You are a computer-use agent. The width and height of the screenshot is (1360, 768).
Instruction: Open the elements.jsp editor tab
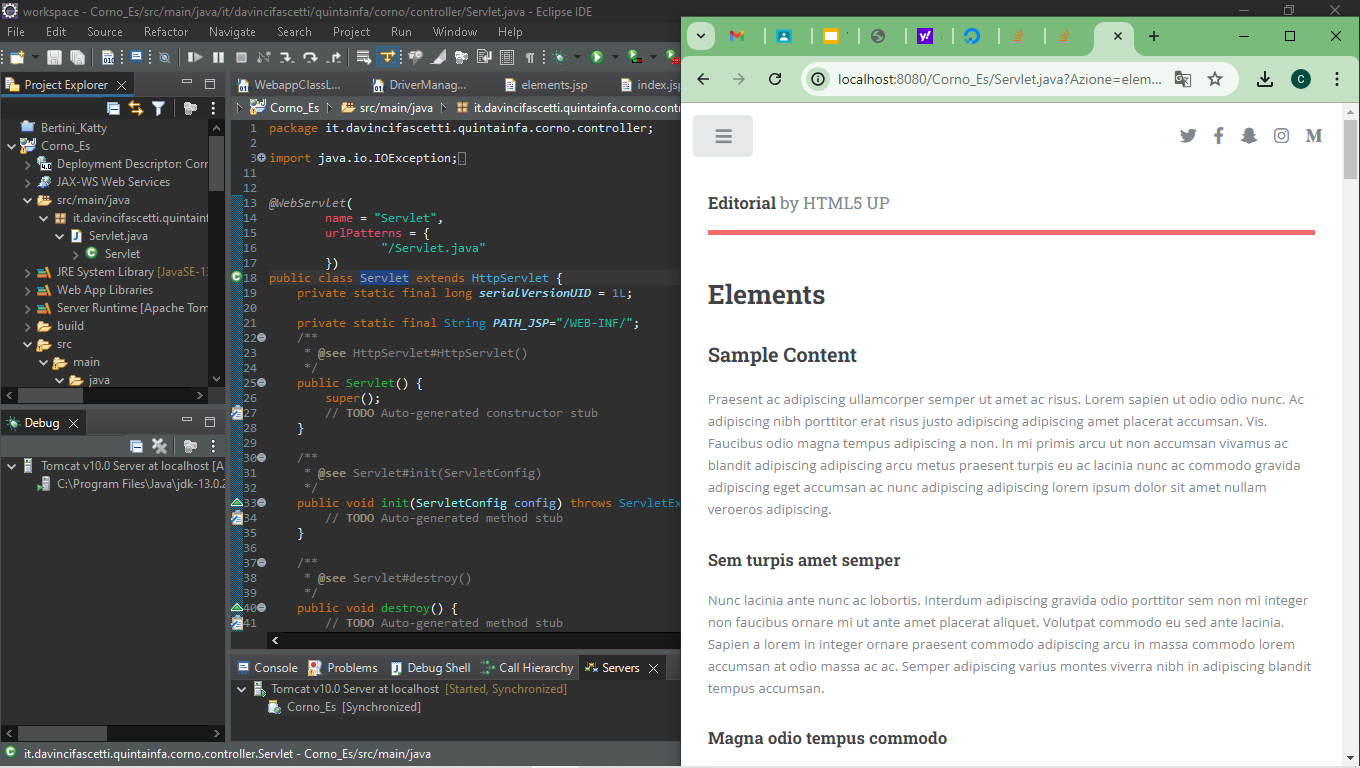tap(552, 85)
